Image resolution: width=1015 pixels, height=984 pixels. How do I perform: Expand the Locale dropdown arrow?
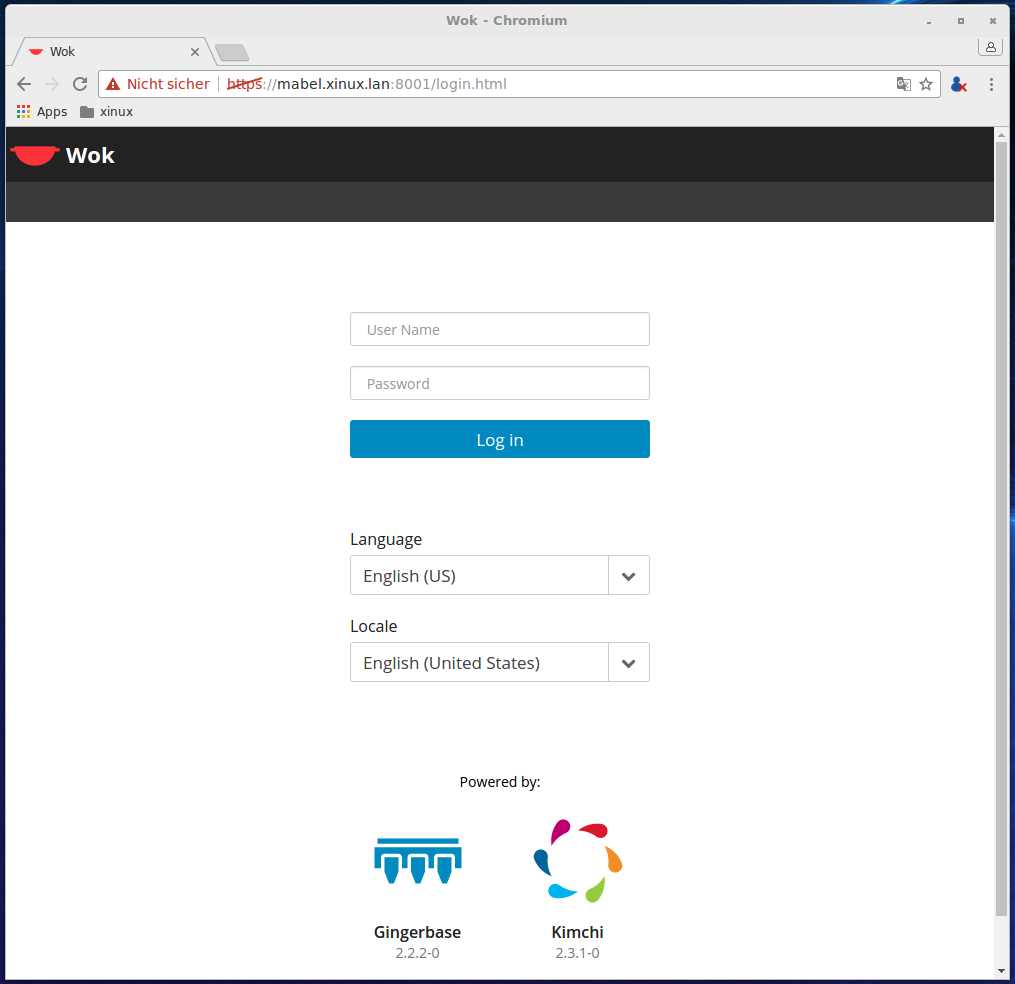point(628,663)
